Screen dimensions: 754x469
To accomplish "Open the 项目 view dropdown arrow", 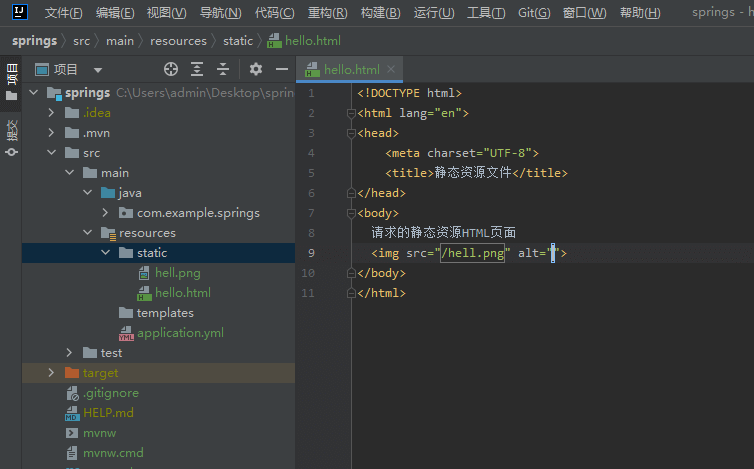I will (x=98, y=70).
